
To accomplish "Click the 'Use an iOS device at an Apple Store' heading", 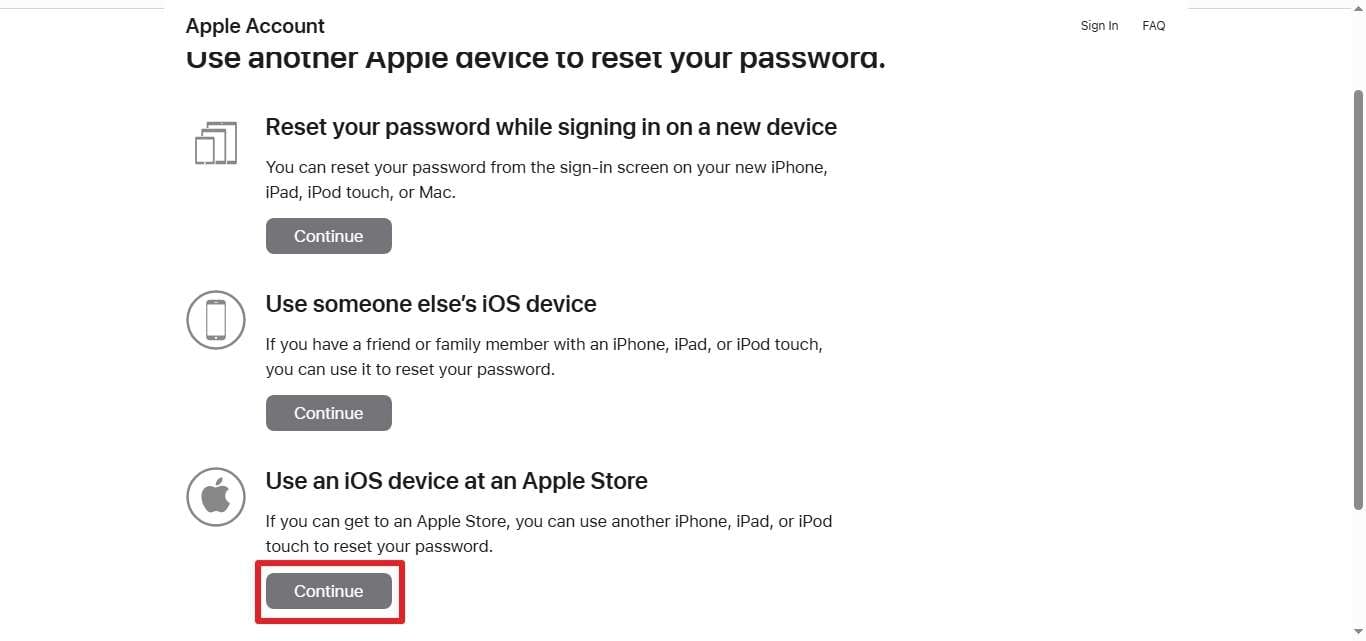I will pyautogui.click(x=456, y=481).
